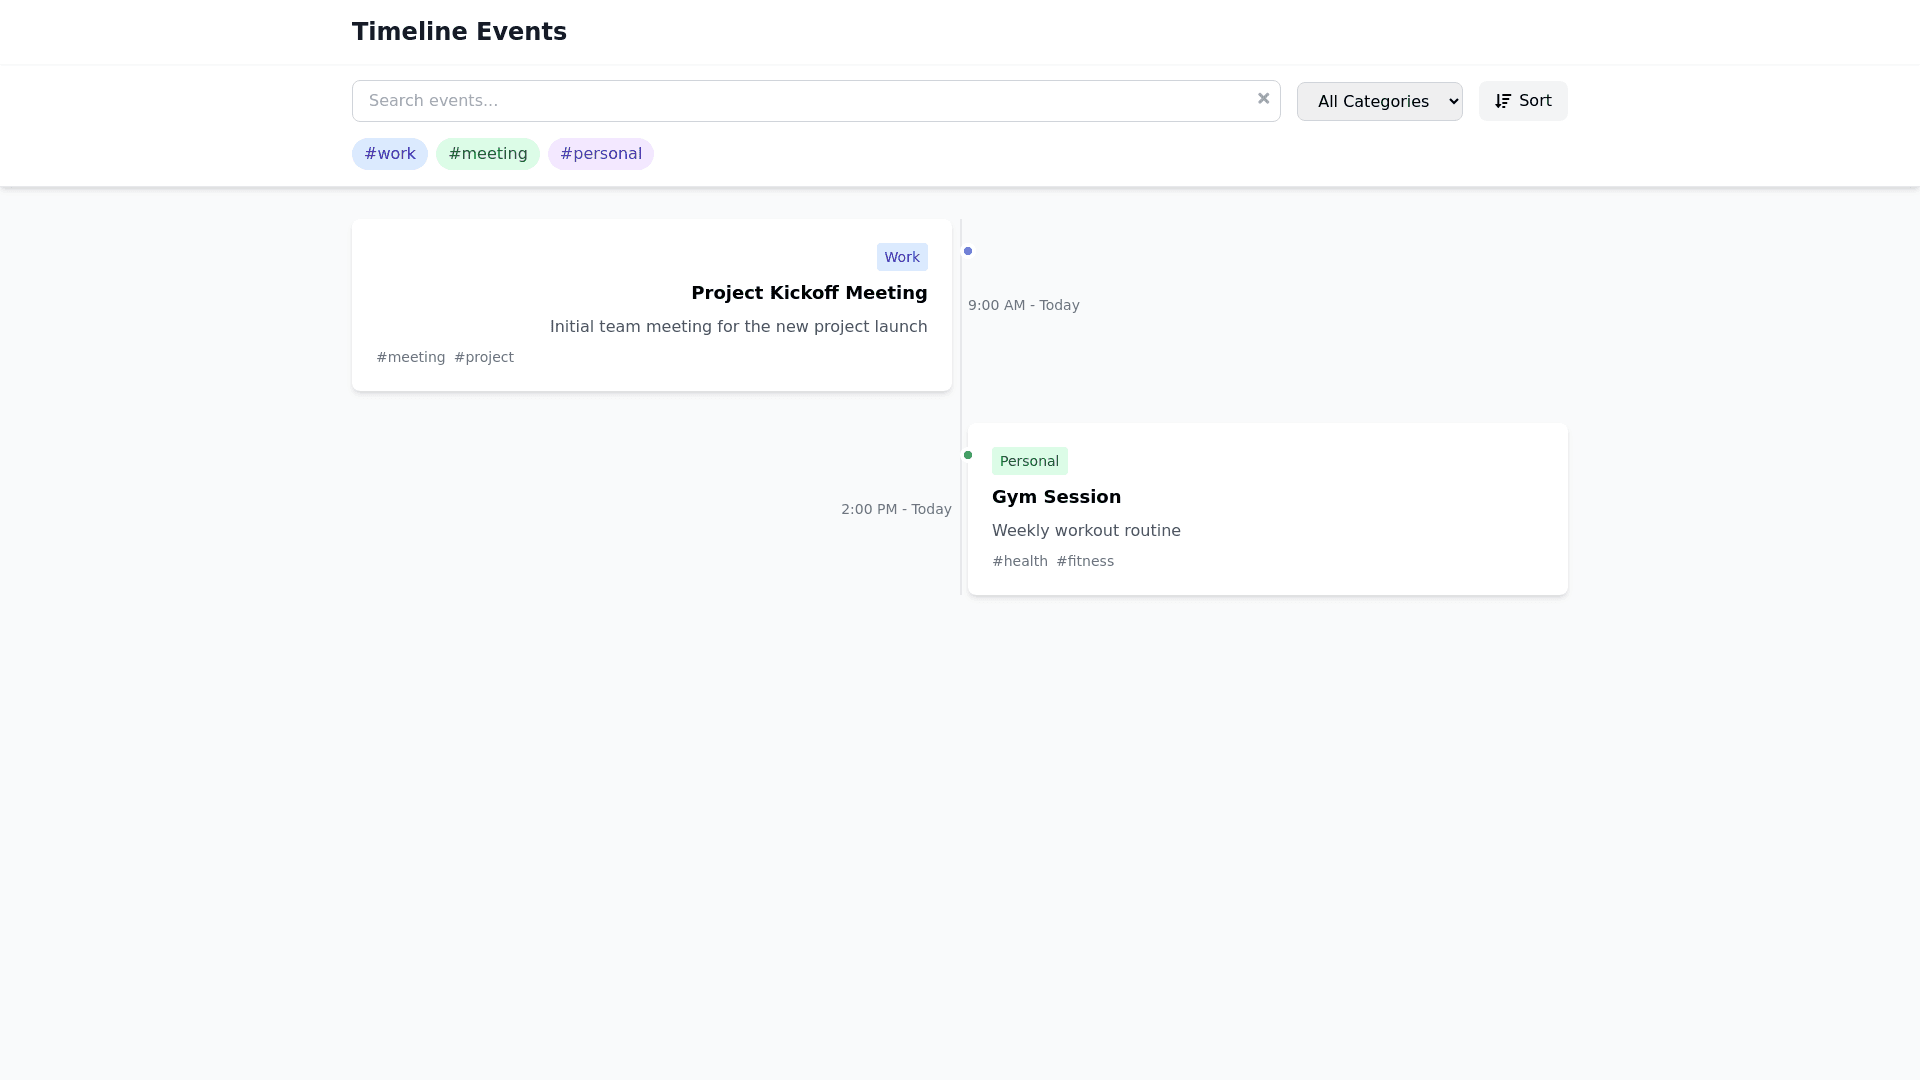Click the Timeline Events page heading
The height and width of the screenshot is (1080, 1920).
click(x=459, y=32)
